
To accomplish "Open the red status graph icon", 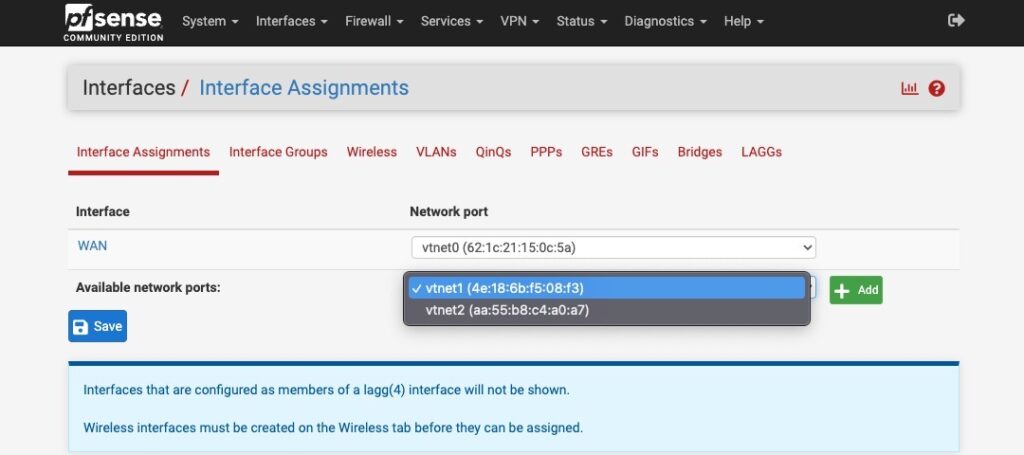I will [x=910, y=88].
